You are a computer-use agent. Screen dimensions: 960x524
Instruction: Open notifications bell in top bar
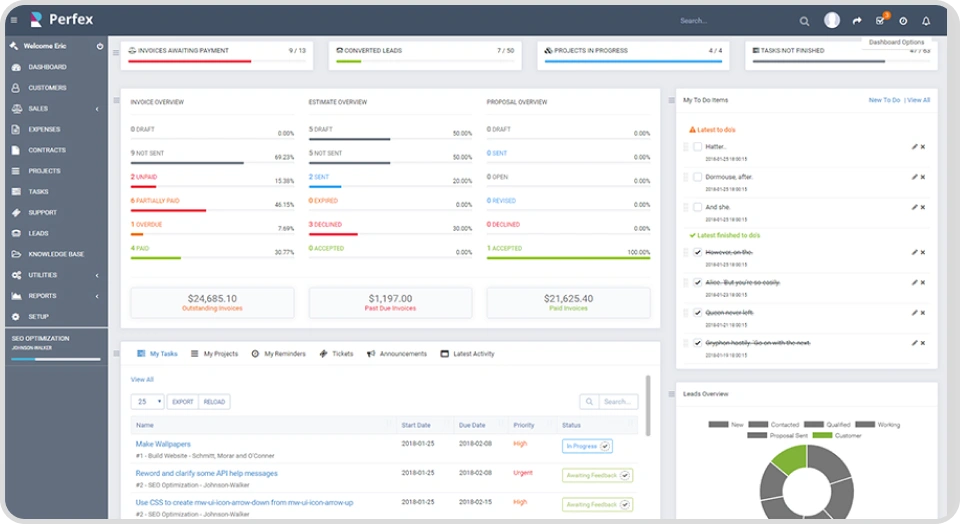tap(925, 20)
